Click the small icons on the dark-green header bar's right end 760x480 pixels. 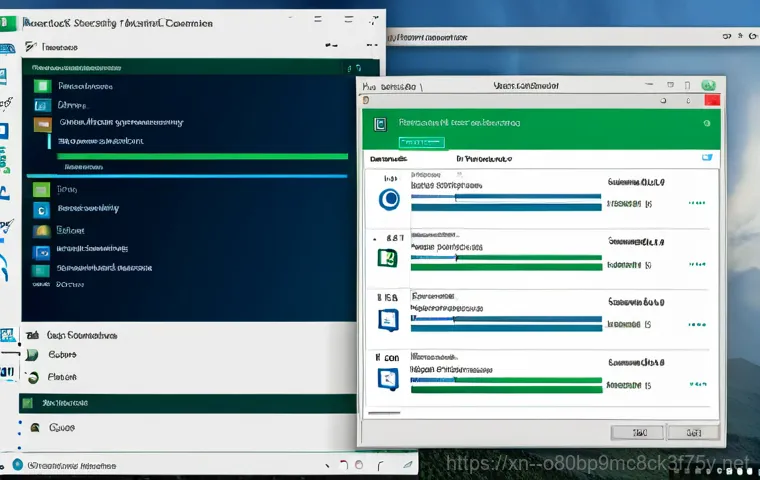point(354,68)
